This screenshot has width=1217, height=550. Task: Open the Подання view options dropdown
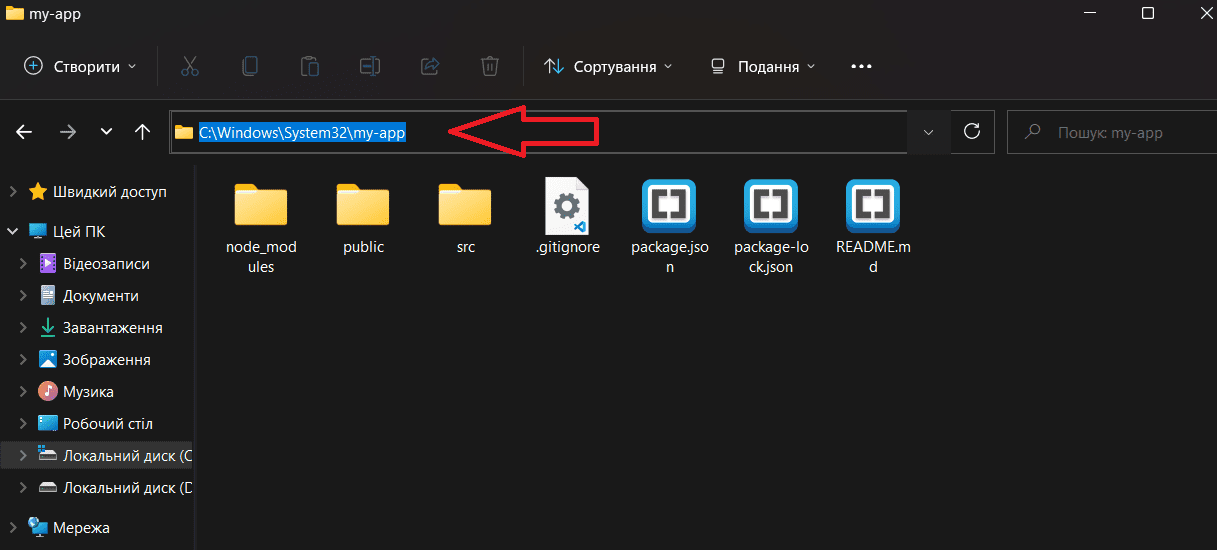[763, 67]
